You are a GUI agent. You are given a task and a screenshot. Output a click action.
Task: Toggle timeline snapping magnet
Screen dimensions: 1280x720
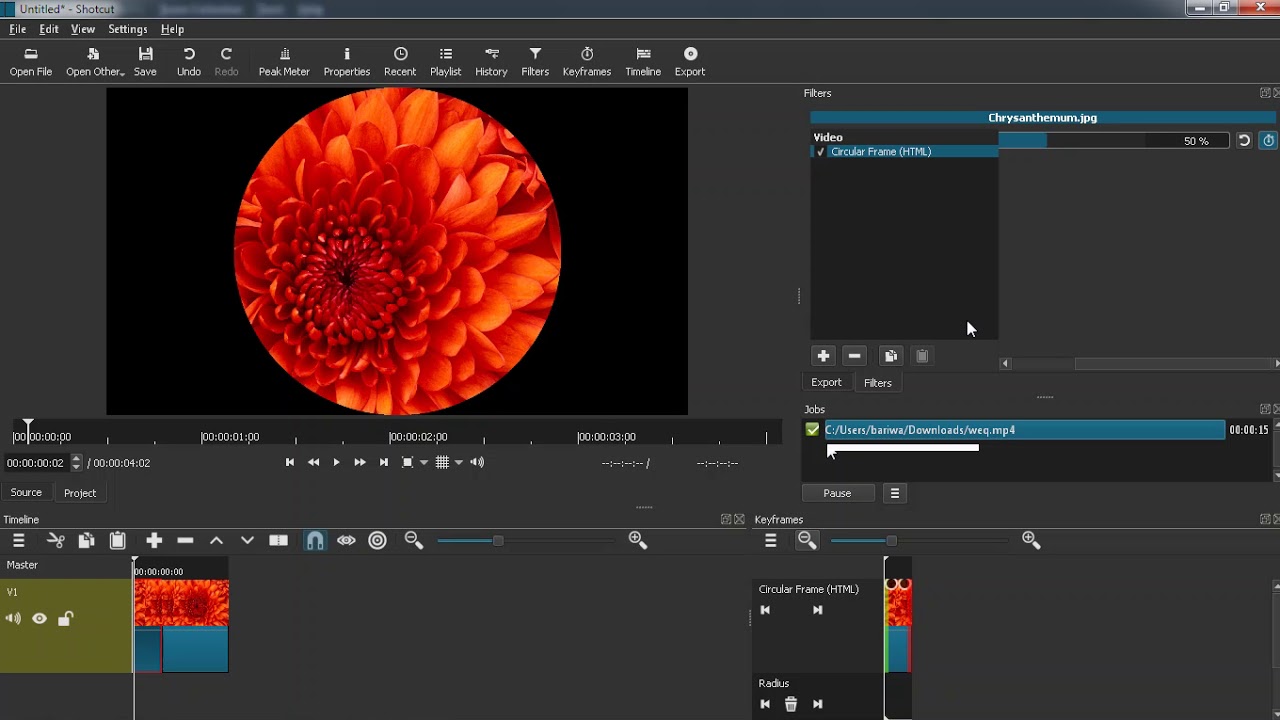click(315, 541)
